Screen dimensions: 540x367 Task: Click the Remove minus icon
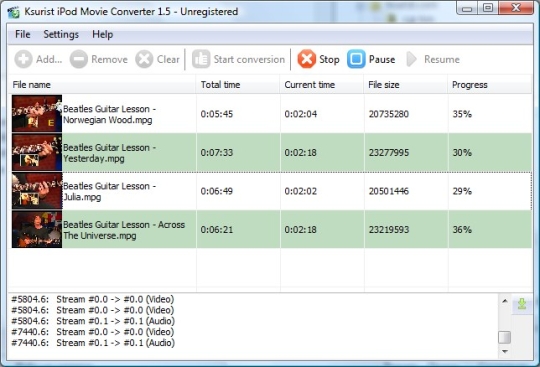click(x=79, y=59)
